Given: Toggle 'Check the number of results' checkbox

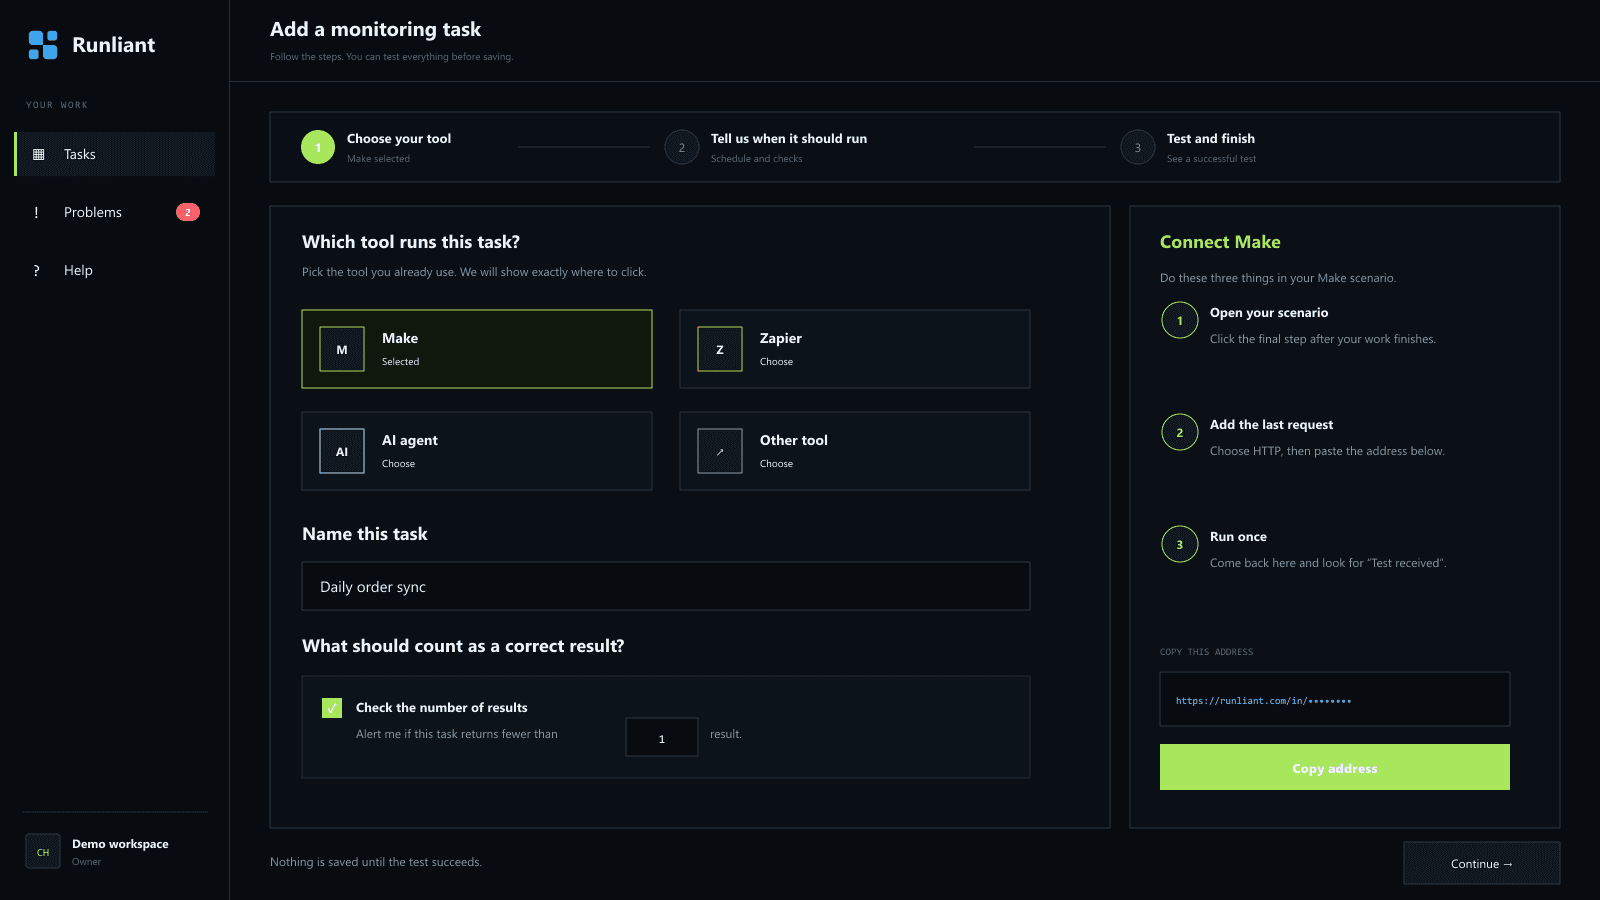Looking at the screenshot, I should (332, 708).
